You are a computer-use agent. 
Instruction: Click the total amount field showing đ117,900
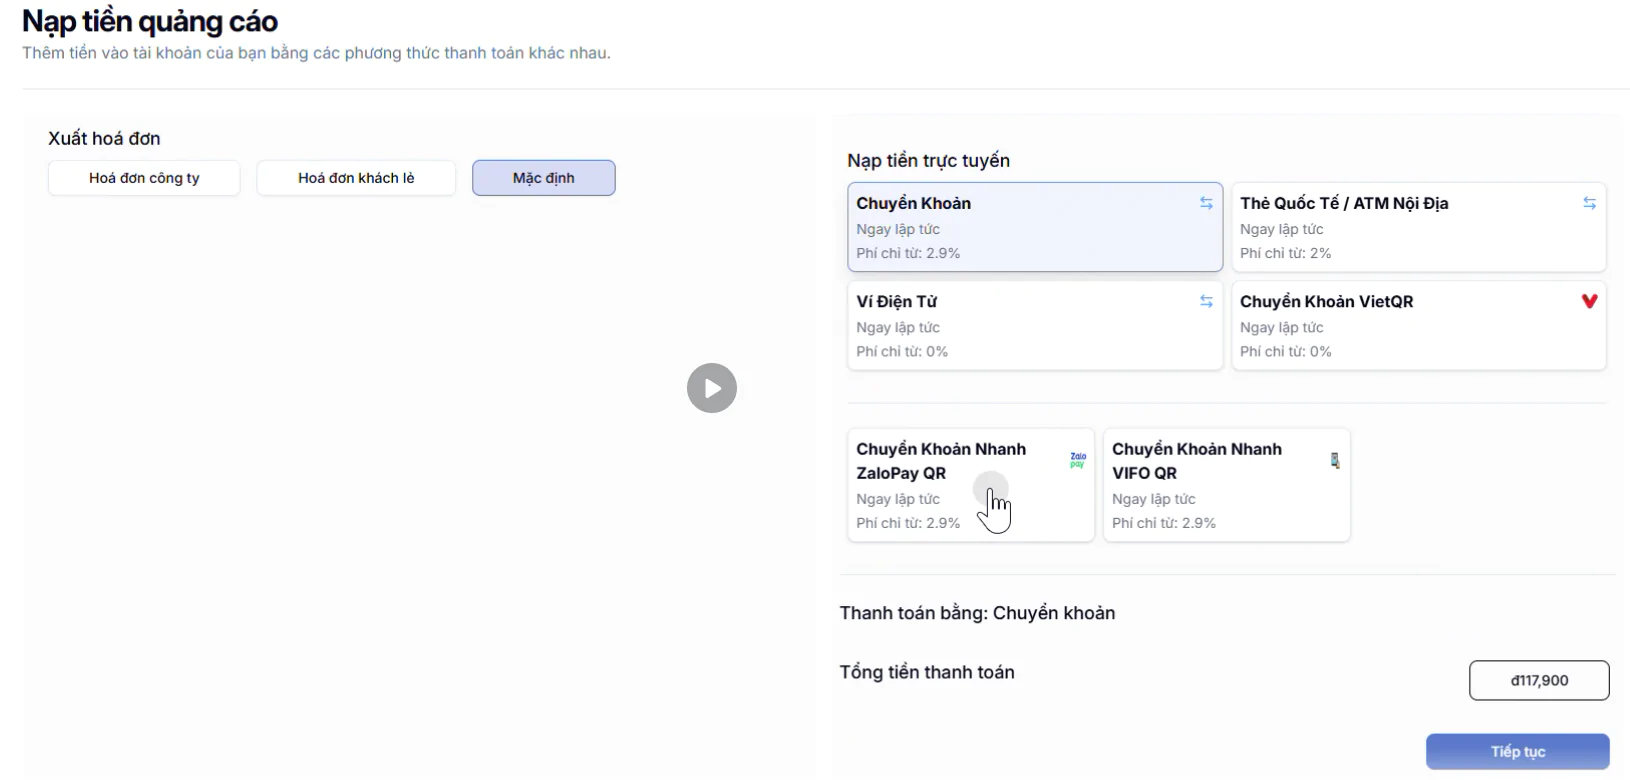tap(1538, 680)
